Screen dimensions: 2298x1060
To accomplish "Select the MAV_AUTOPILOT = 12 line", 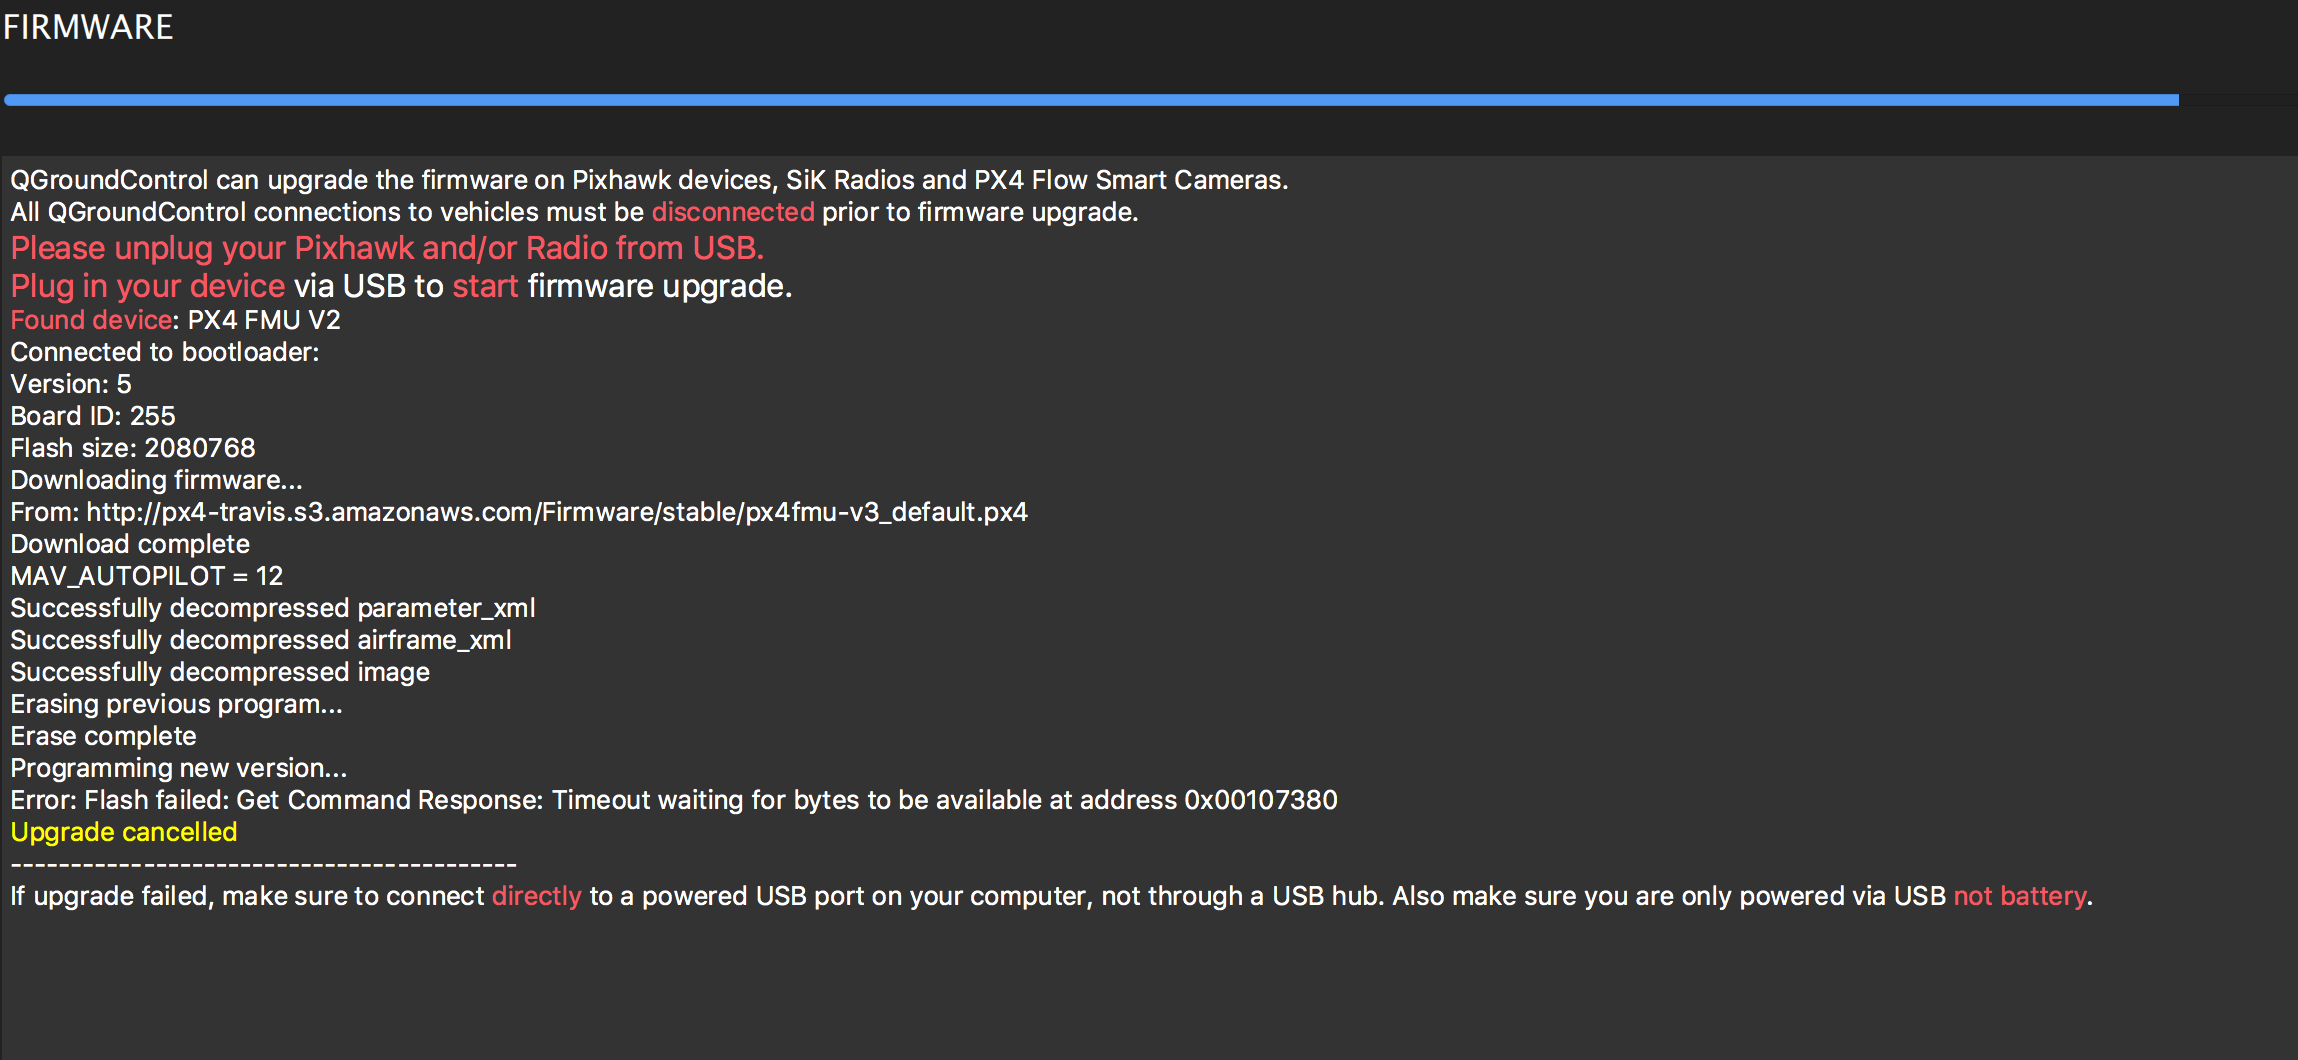I will 146,575.
